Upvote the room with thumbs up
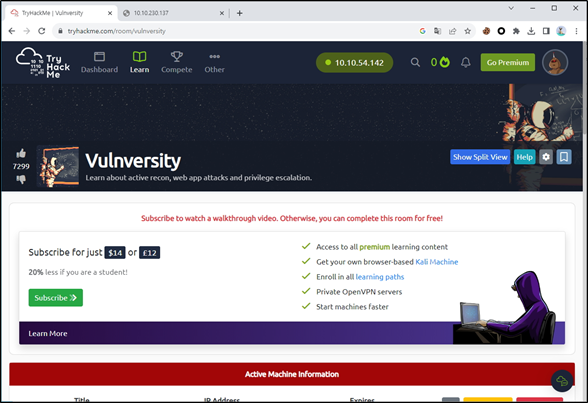This screenshot has height=403, width=588. (x=21, y=153)
